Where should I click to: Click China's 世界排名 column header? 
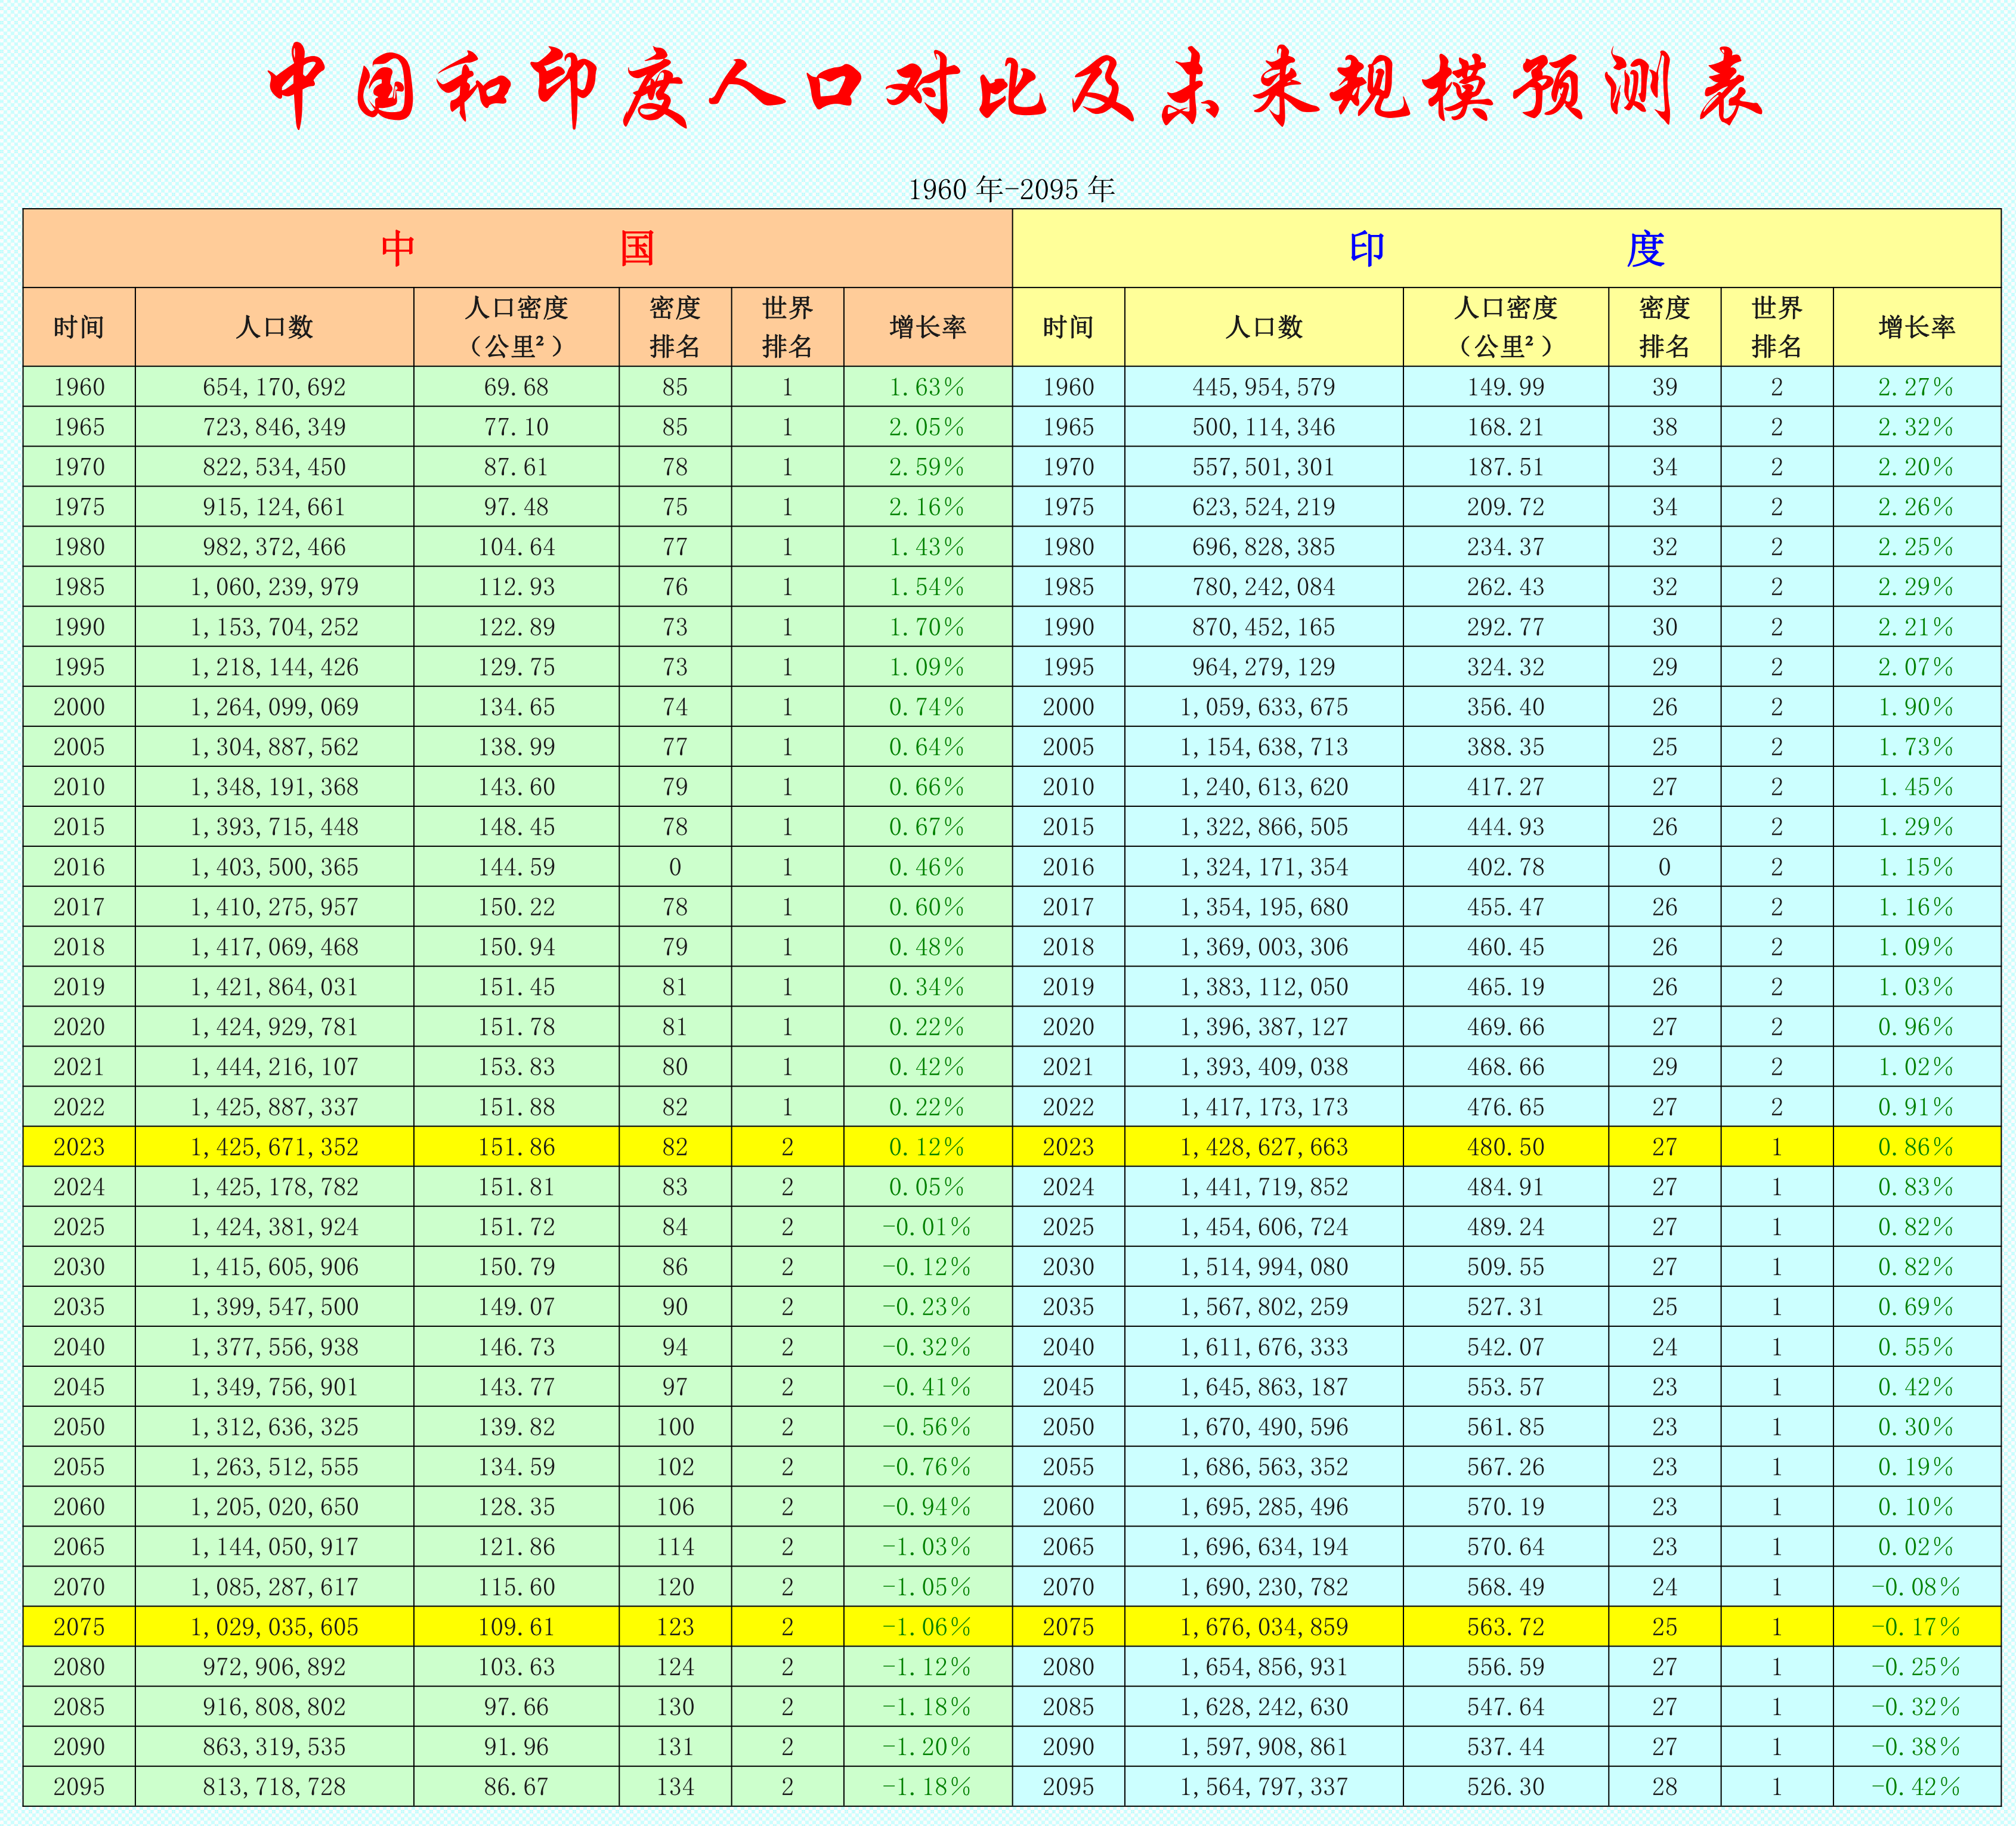[x=787, y=327]
